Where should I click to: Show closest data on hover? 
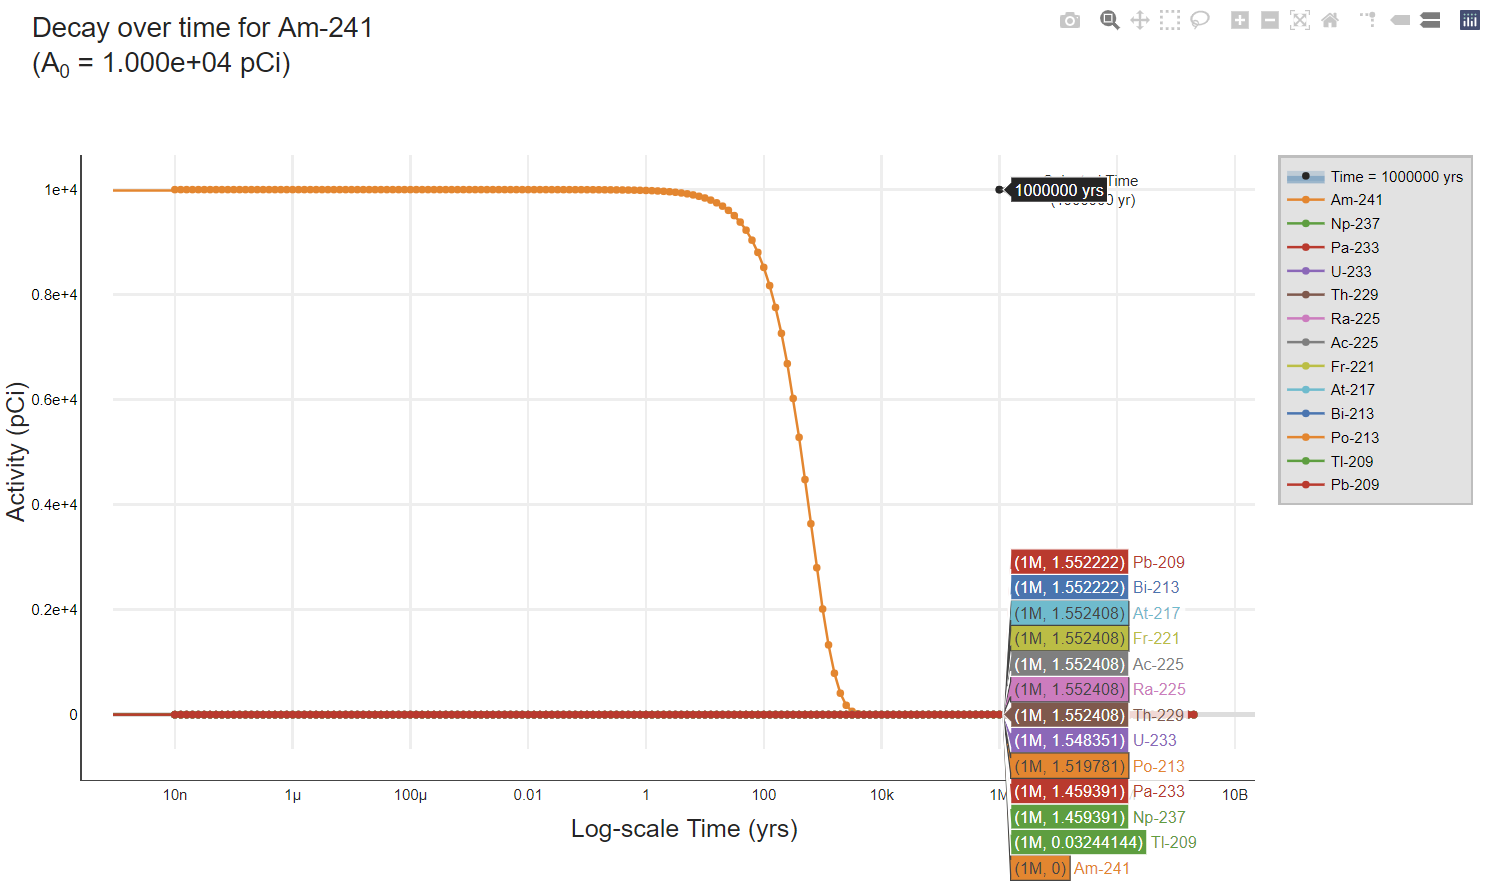[x=1400, y=20]
